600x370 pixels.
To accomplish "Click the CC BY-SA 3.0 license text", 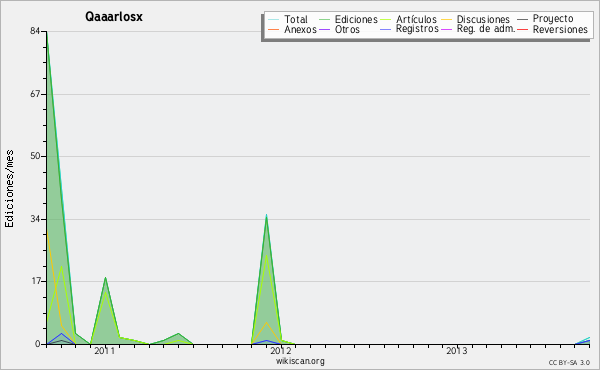I will point(569,363).
